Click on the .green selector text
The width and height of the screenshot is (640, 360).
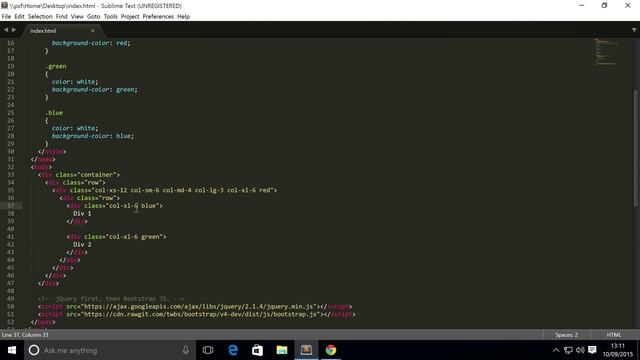[x=56, y=66]
